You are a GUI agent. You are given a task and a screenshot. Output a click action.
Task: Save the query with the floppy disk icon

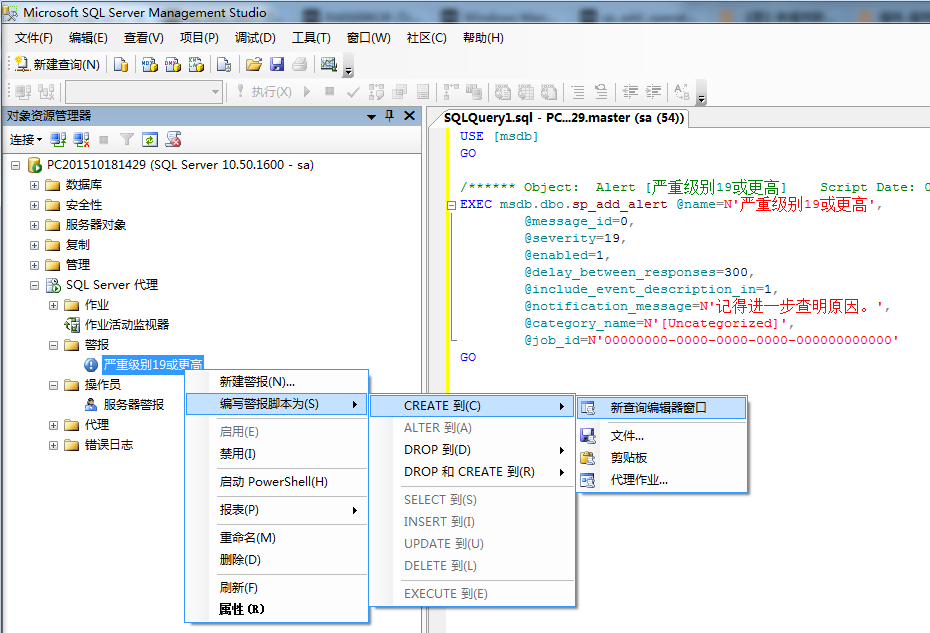277,65
